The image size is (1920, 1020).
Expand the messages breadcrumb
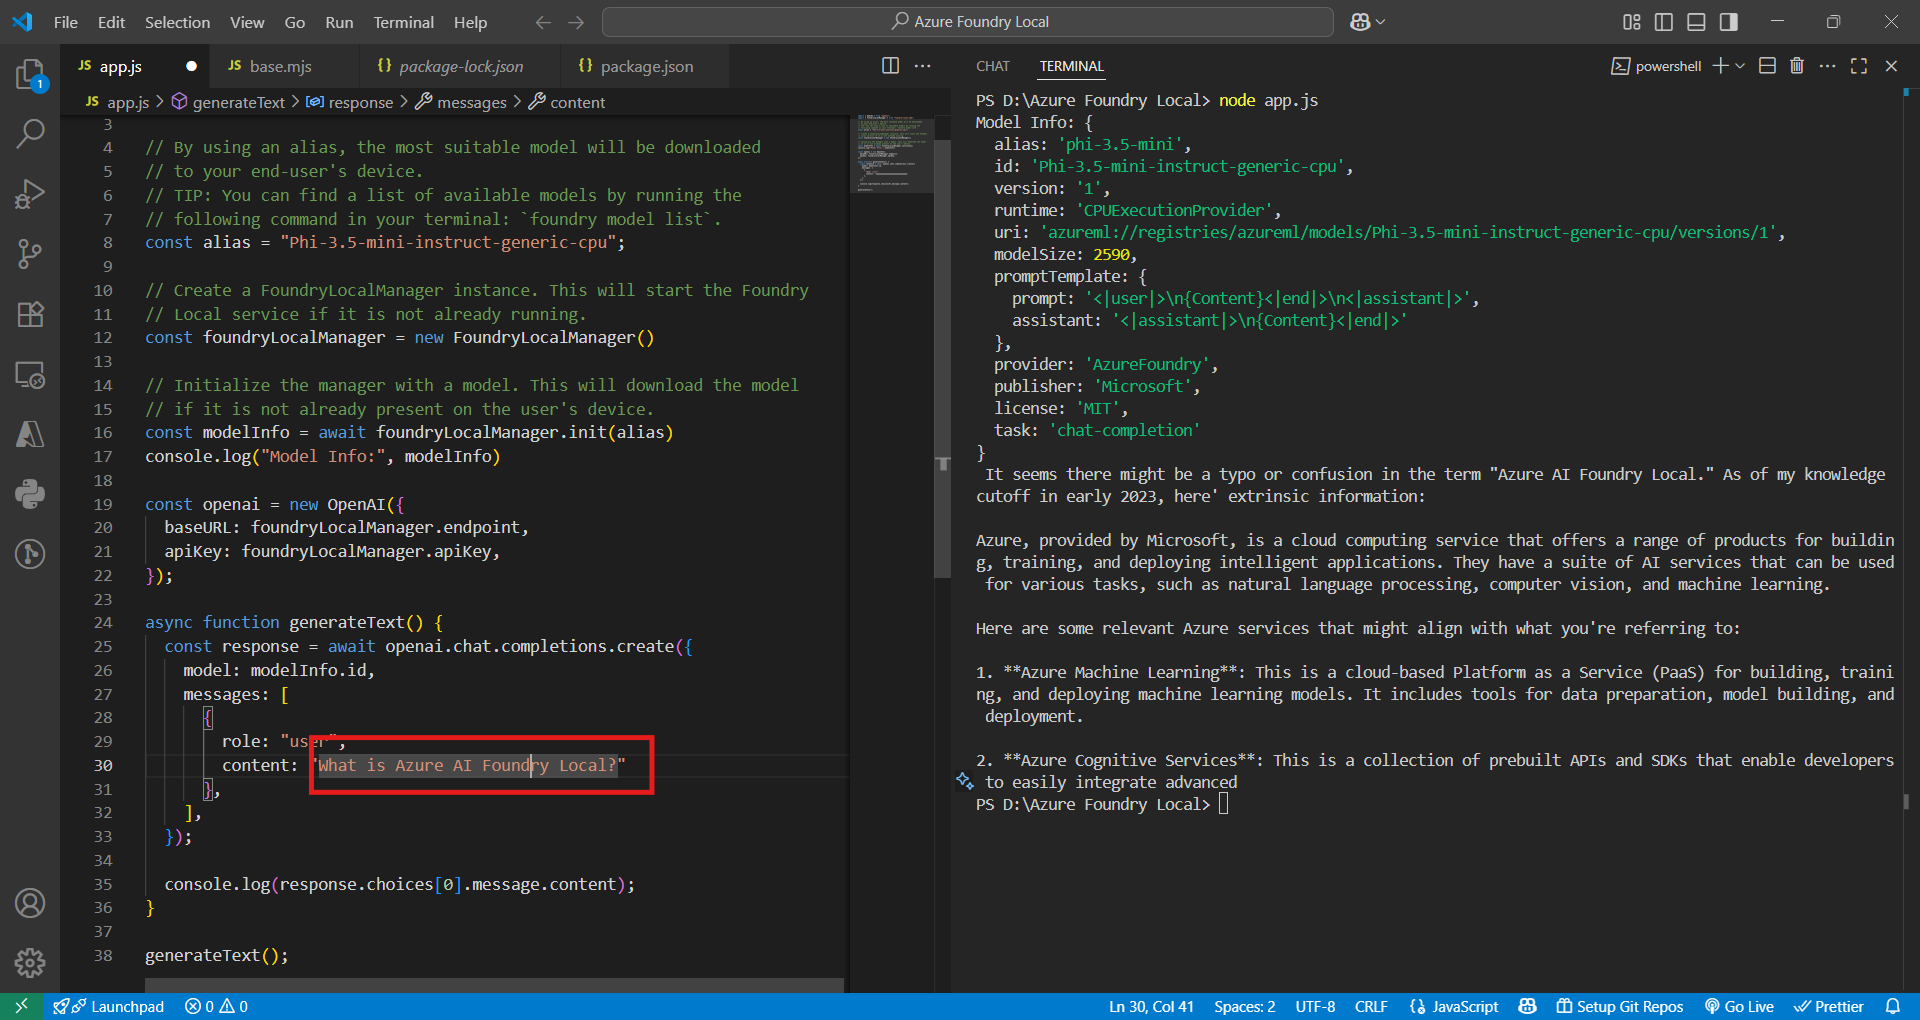[x=462, y=102]
